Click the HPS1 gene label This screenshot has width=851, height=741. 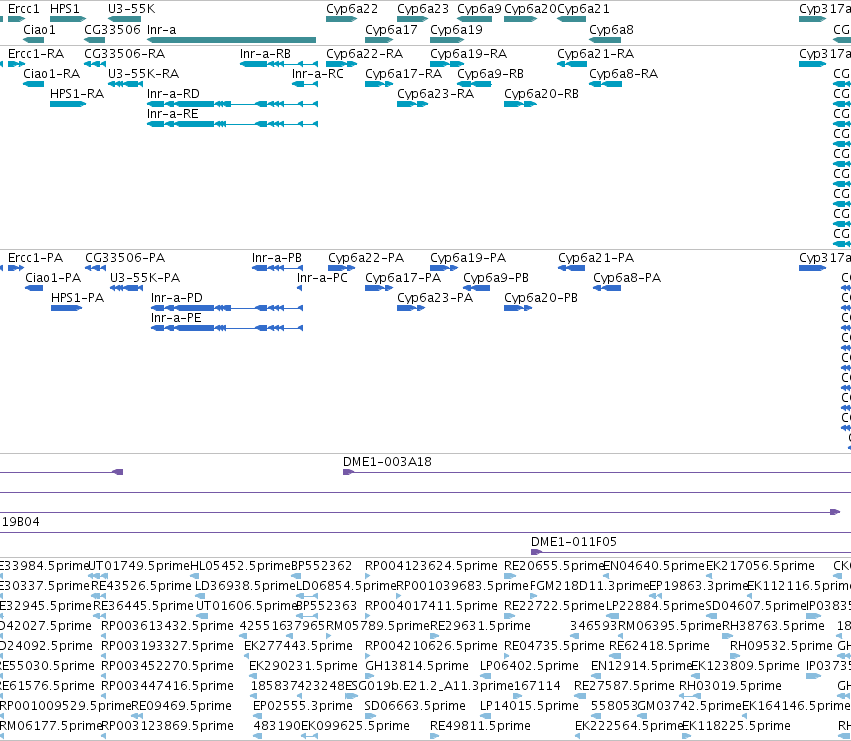click(x=65, y=9)
